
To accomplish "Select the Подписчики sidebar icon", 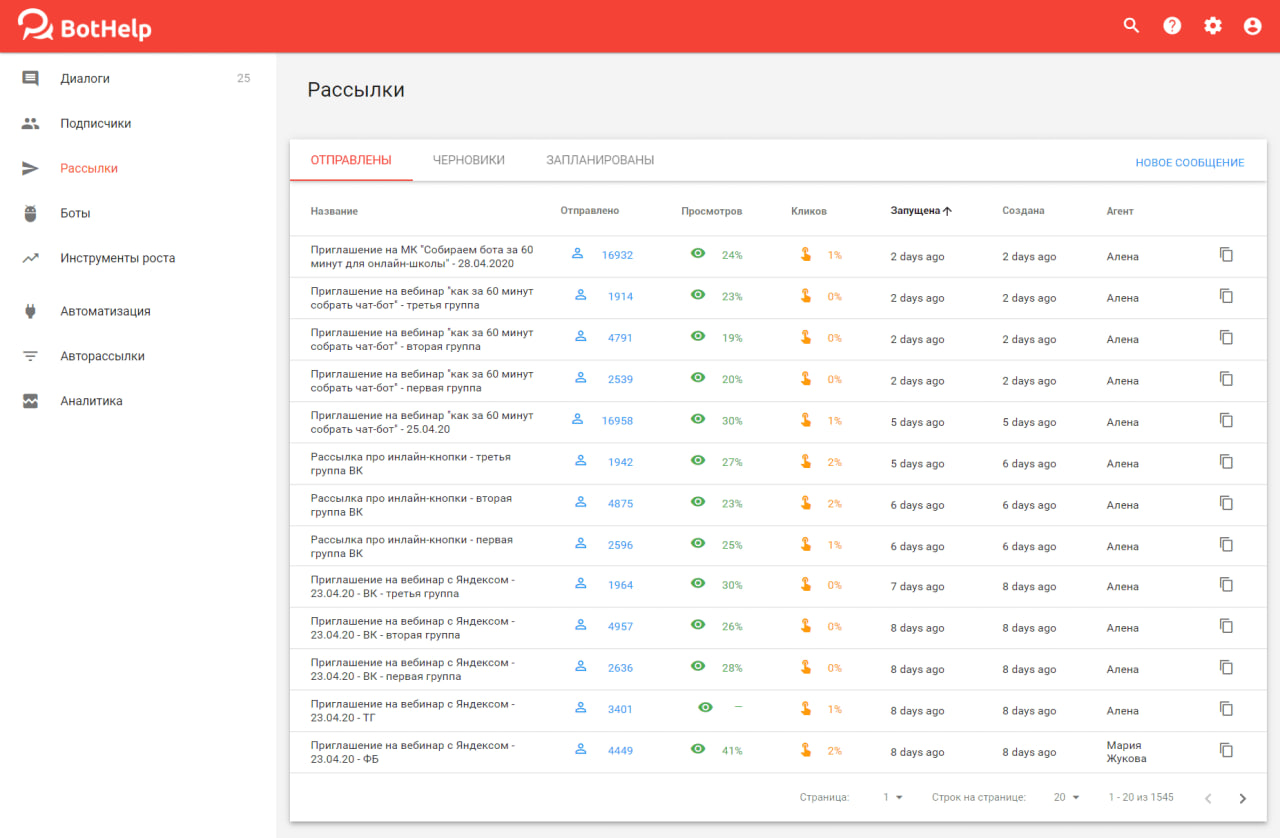I will pyautogui.click(x=30, y=123).
